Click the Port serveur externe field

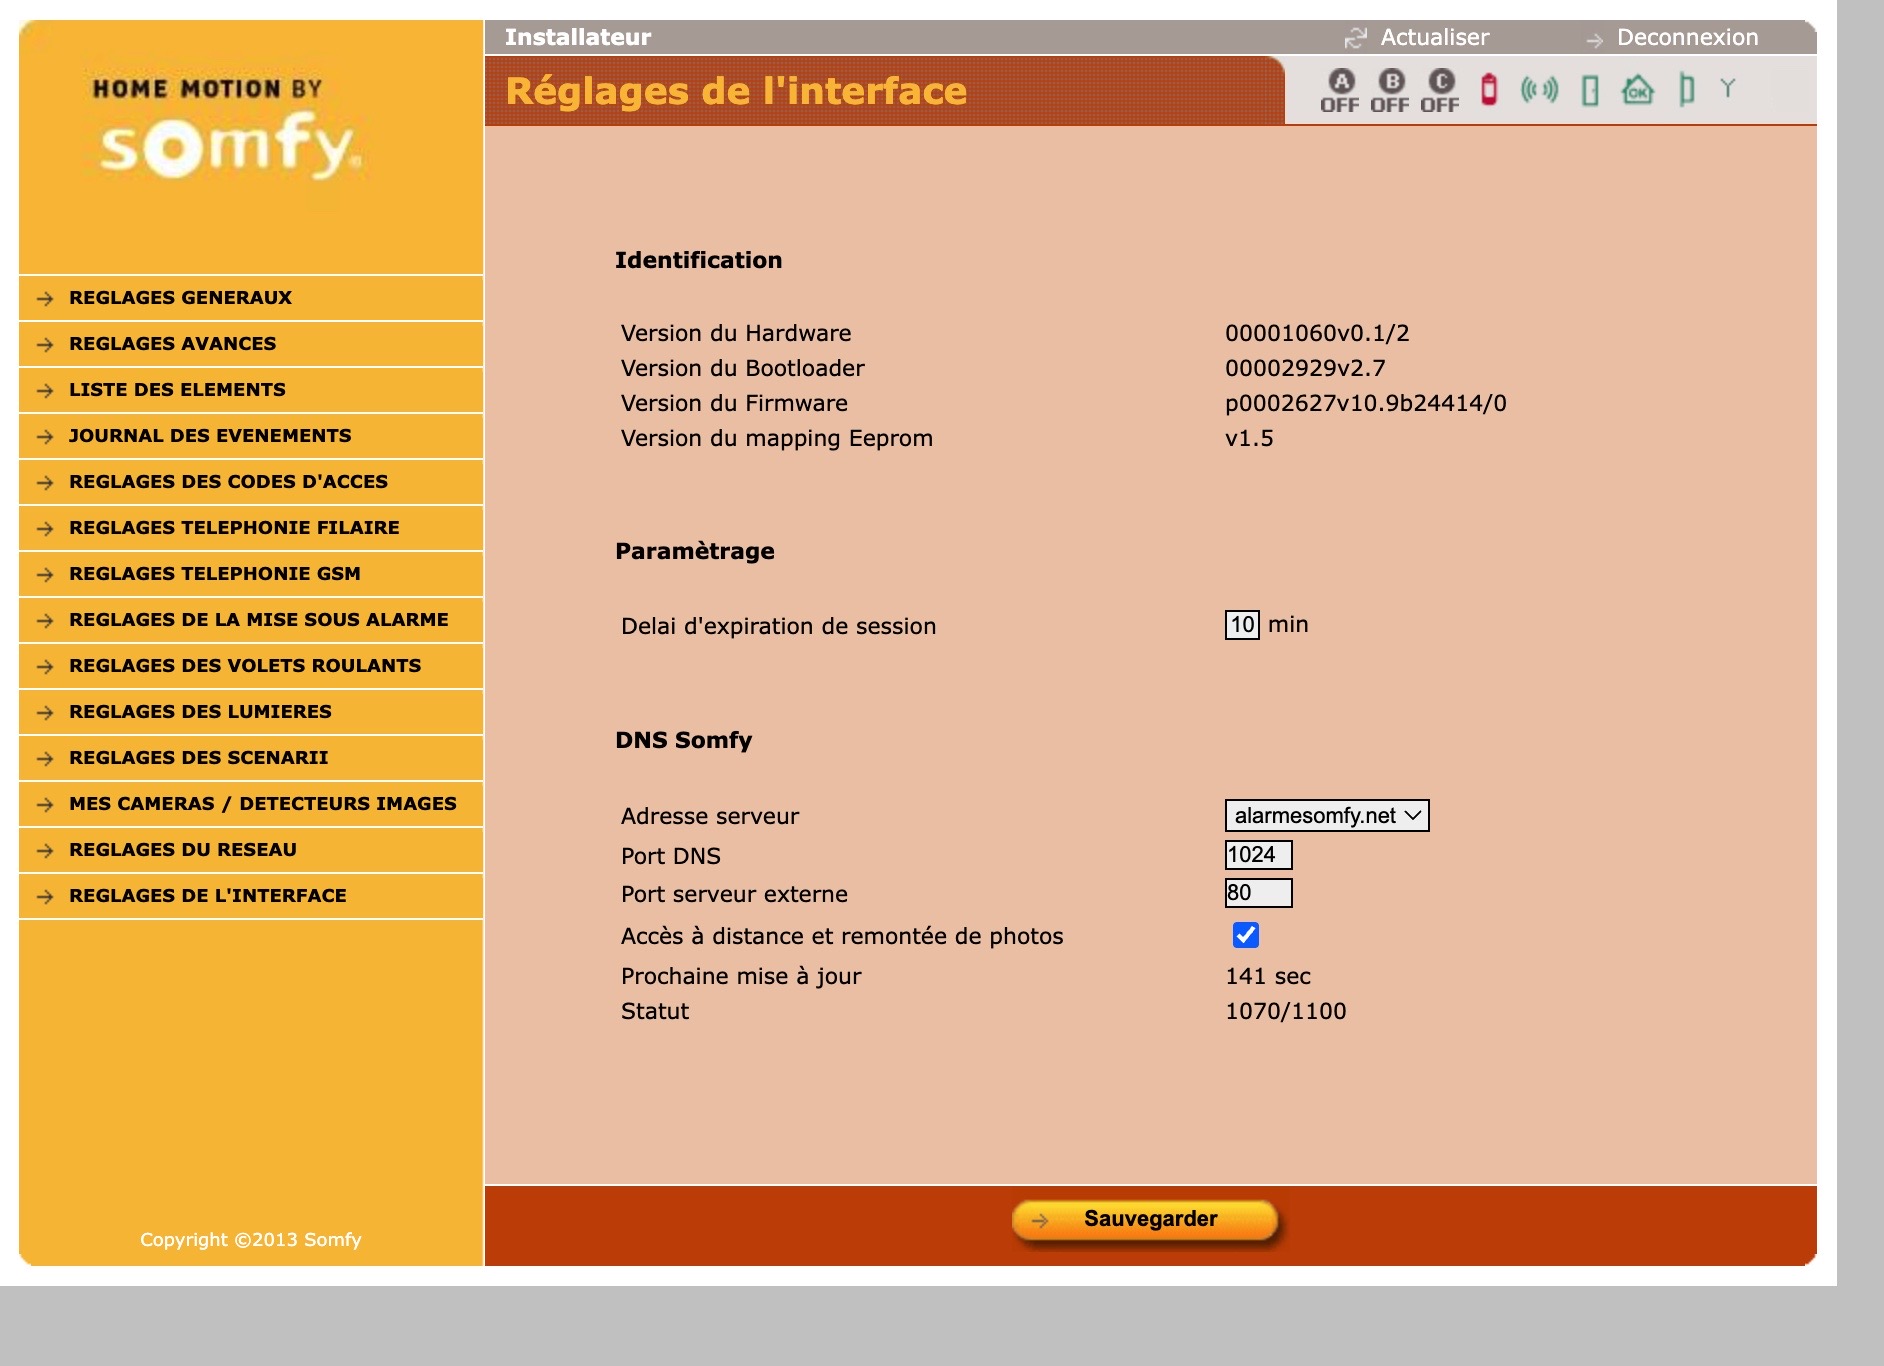[1258, 893]
